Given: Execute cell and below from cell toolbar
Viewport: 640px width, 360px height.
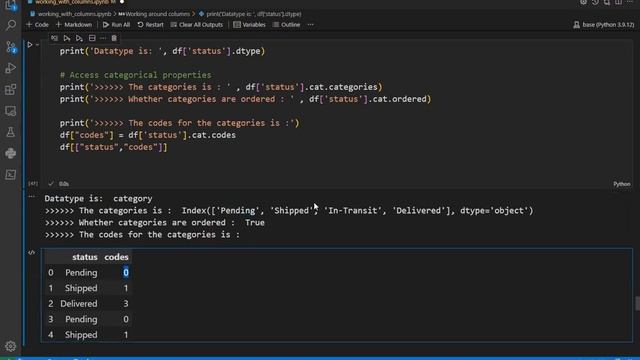Looking at the screenshot, I should (x=79, y=38).
